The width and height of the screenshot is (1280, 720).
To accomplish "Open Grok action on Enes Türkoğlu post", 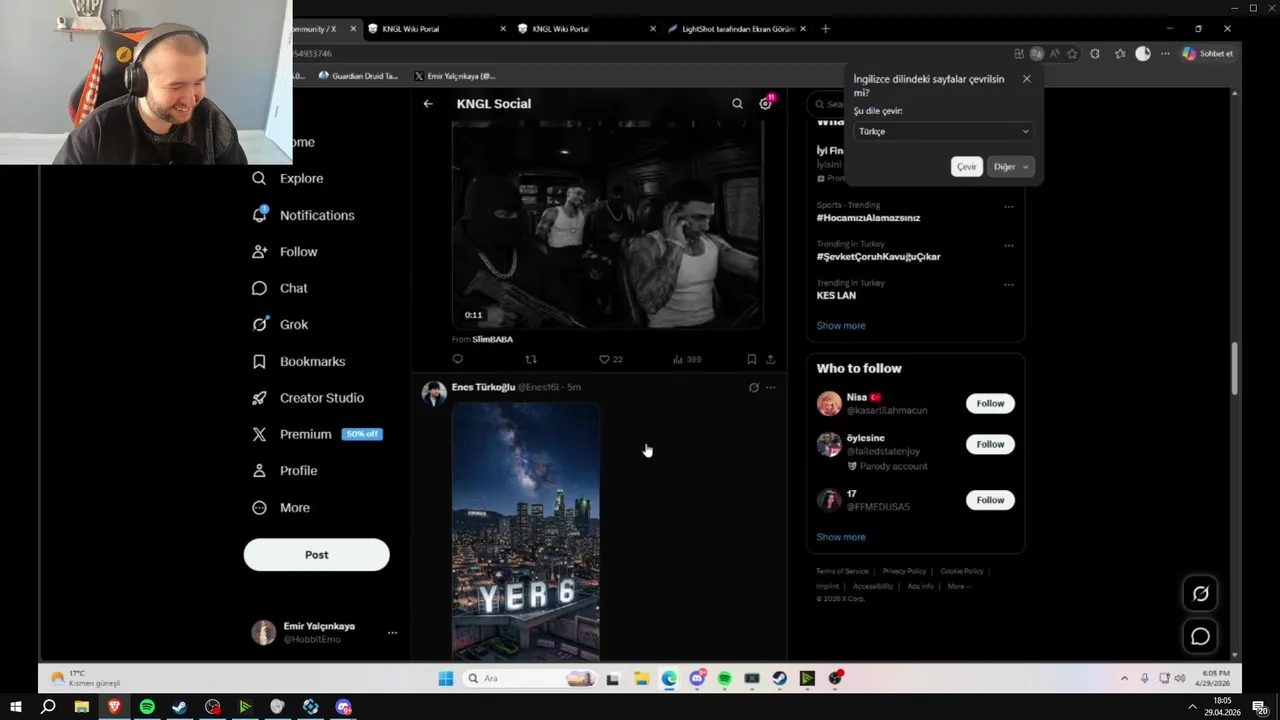I will [754, 387].
